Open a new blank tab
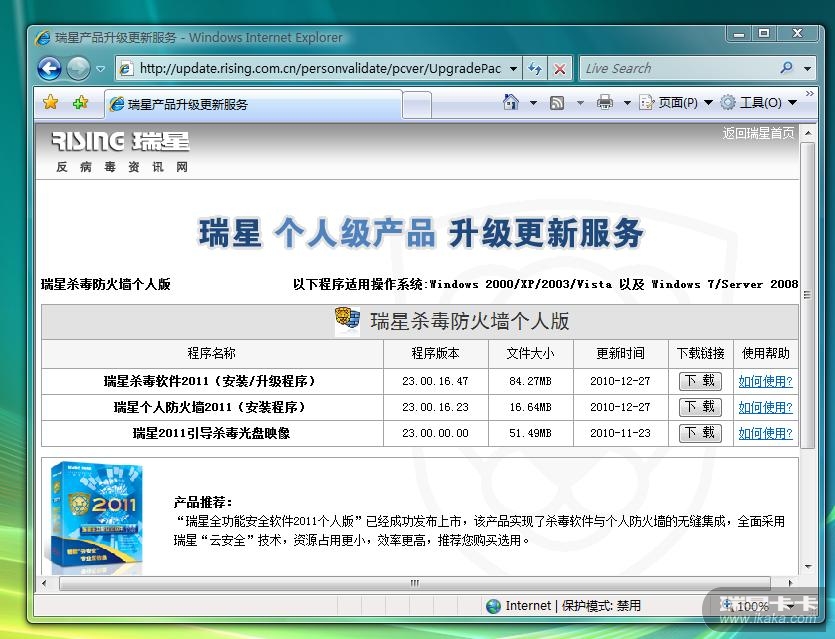This screenshot has width=835, height=639. point(416,104)
